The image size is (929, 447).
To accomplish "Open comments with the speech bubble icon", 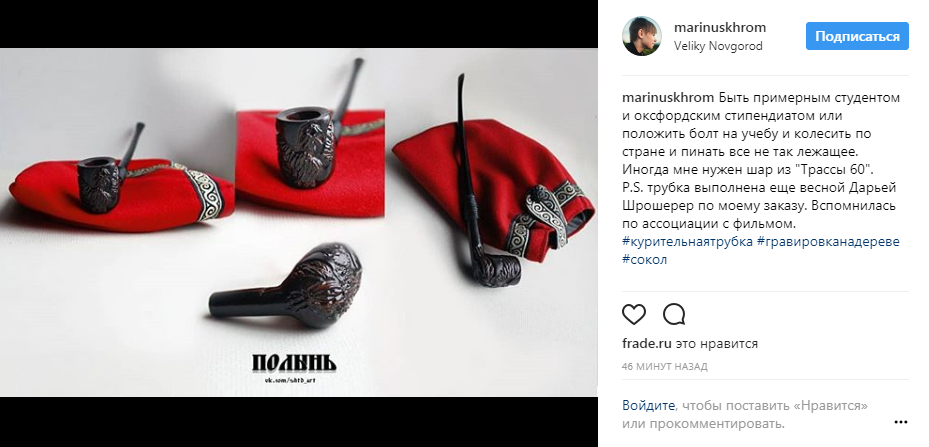I will (x=674, y=314).
